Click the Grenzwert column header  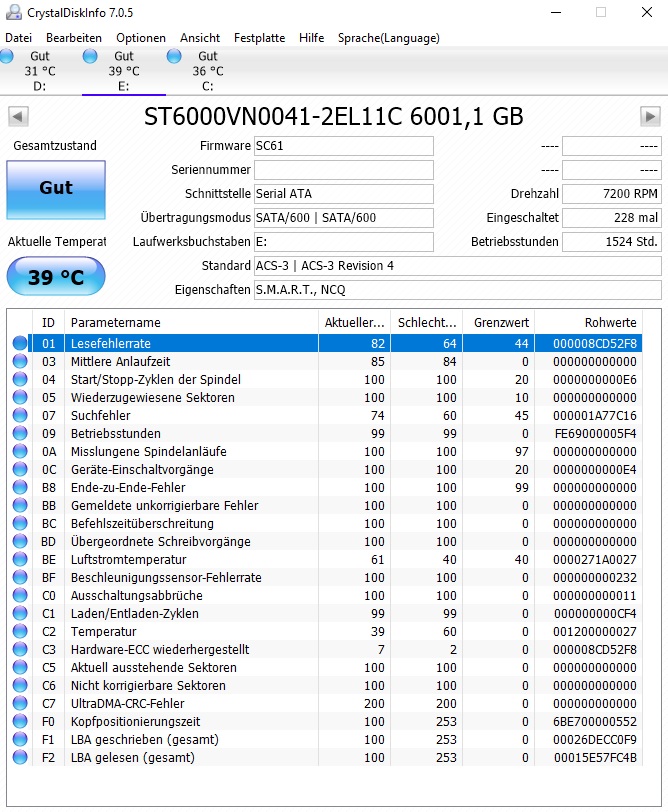(499, 323)
